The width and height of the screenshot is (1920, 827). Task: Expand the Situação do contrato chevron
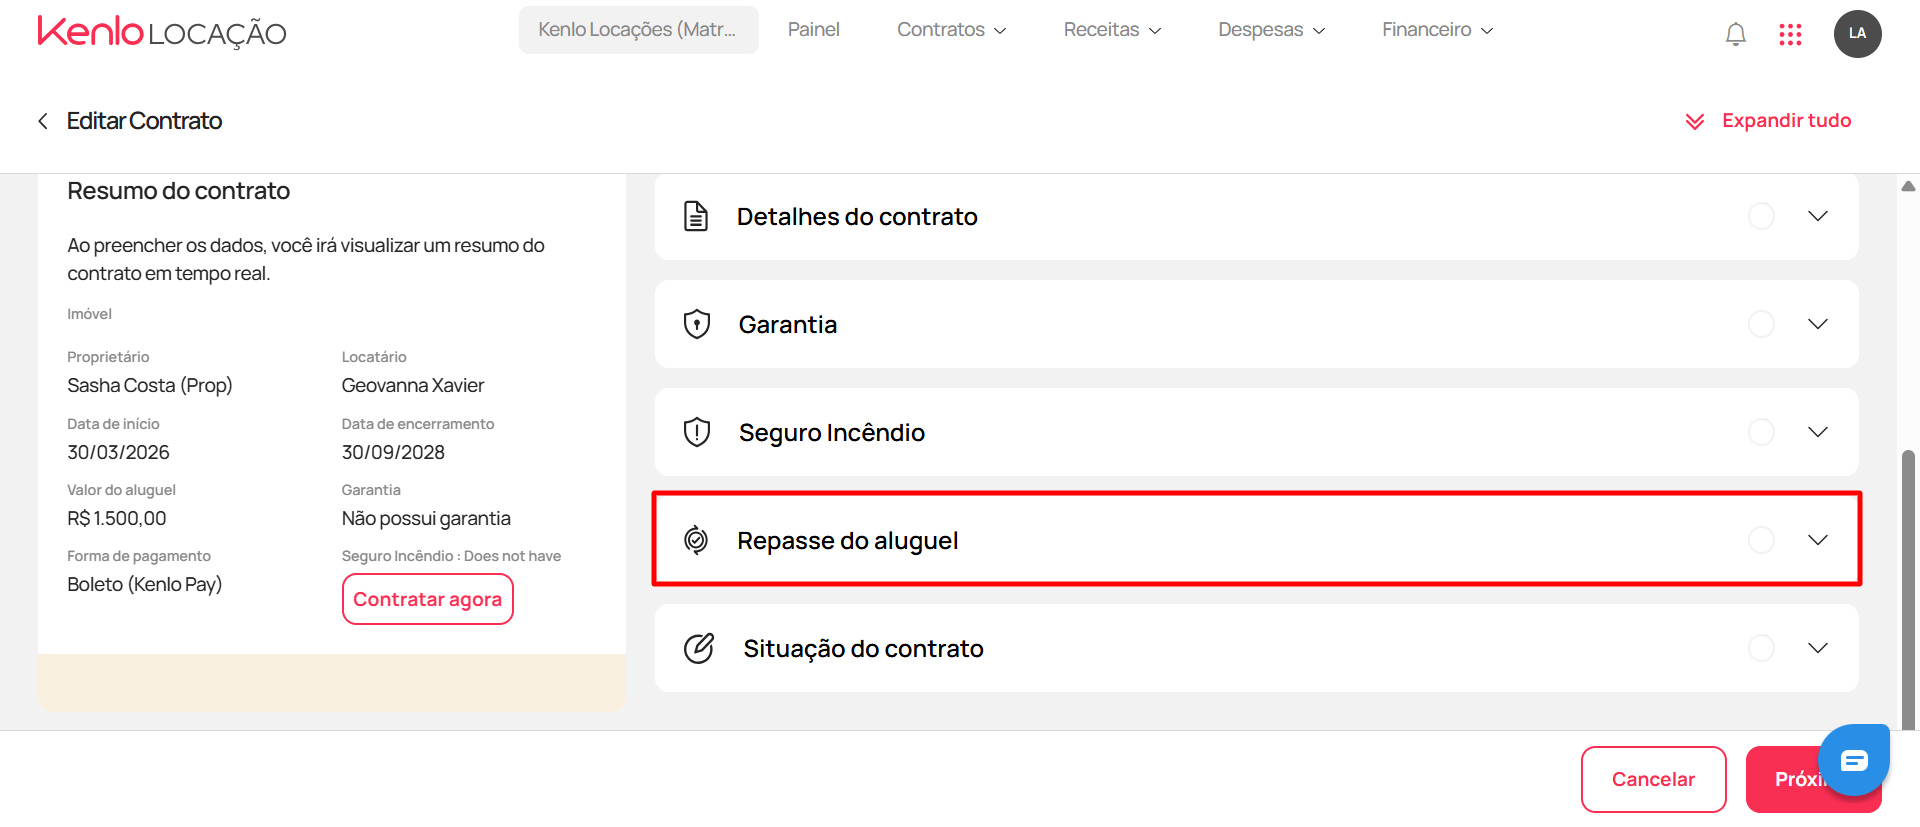(1818, 648)
